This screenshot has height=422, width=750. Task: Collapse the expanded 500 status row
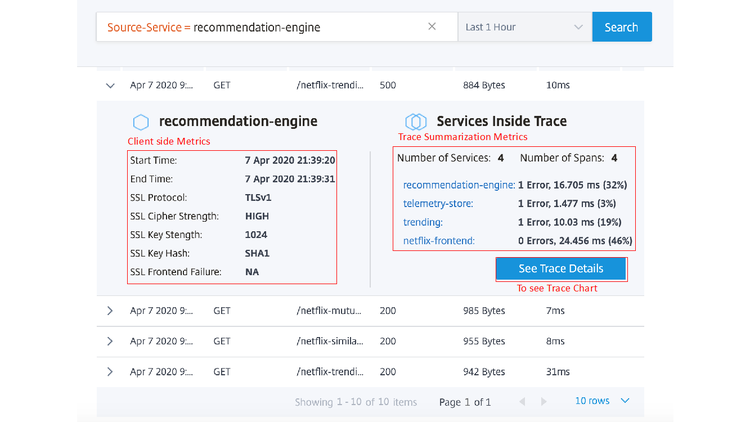coord(110,86)
